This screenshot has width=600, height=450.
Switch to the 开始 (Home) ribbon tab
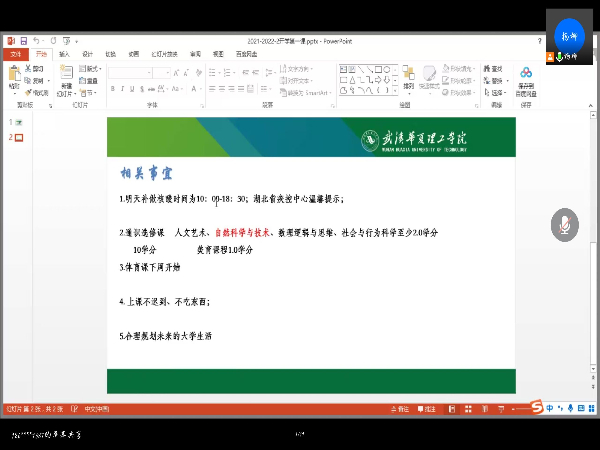click(x=41, y=54)
